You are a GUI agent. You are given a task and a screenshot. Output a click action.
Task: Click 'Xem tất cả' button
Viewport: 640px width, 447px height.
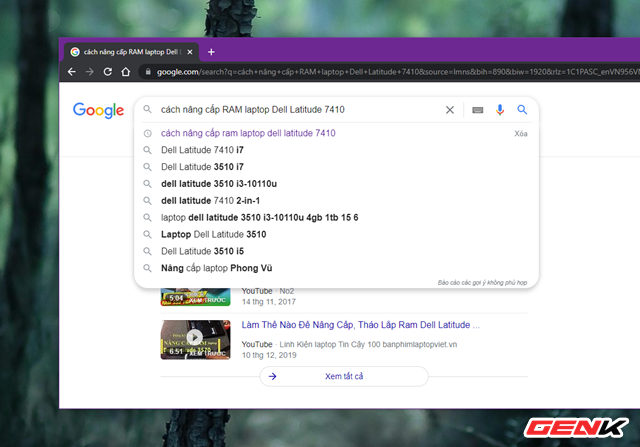click(x=344, y=376)
